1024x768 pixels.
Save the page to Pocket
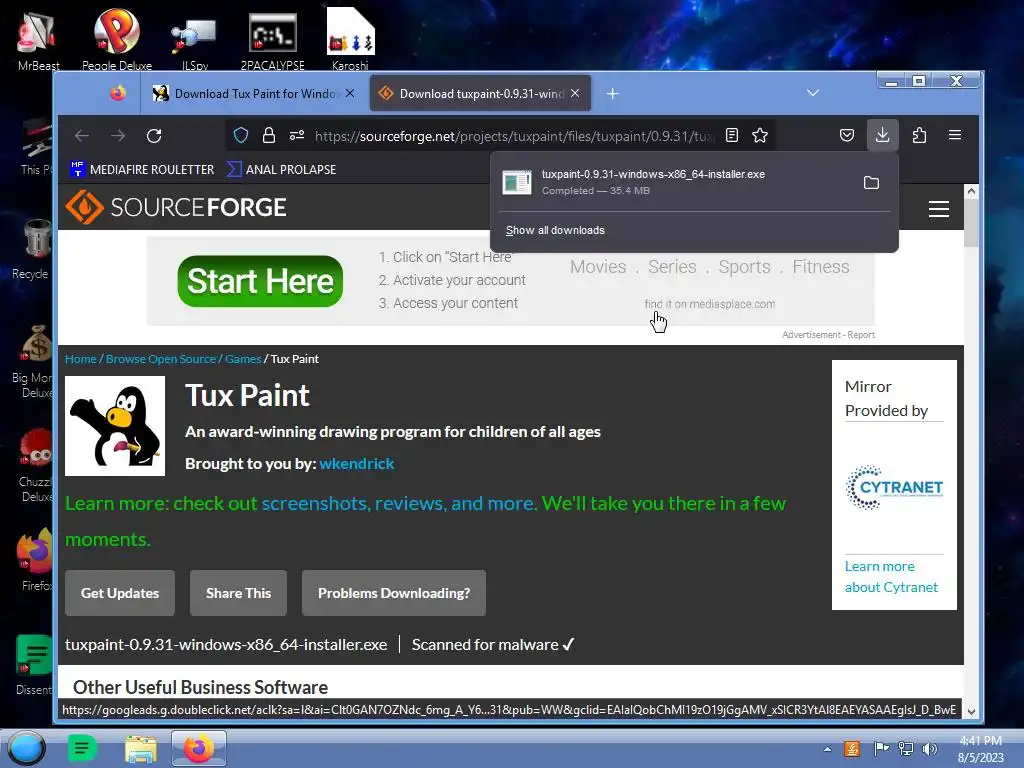(x=847, y=135)
